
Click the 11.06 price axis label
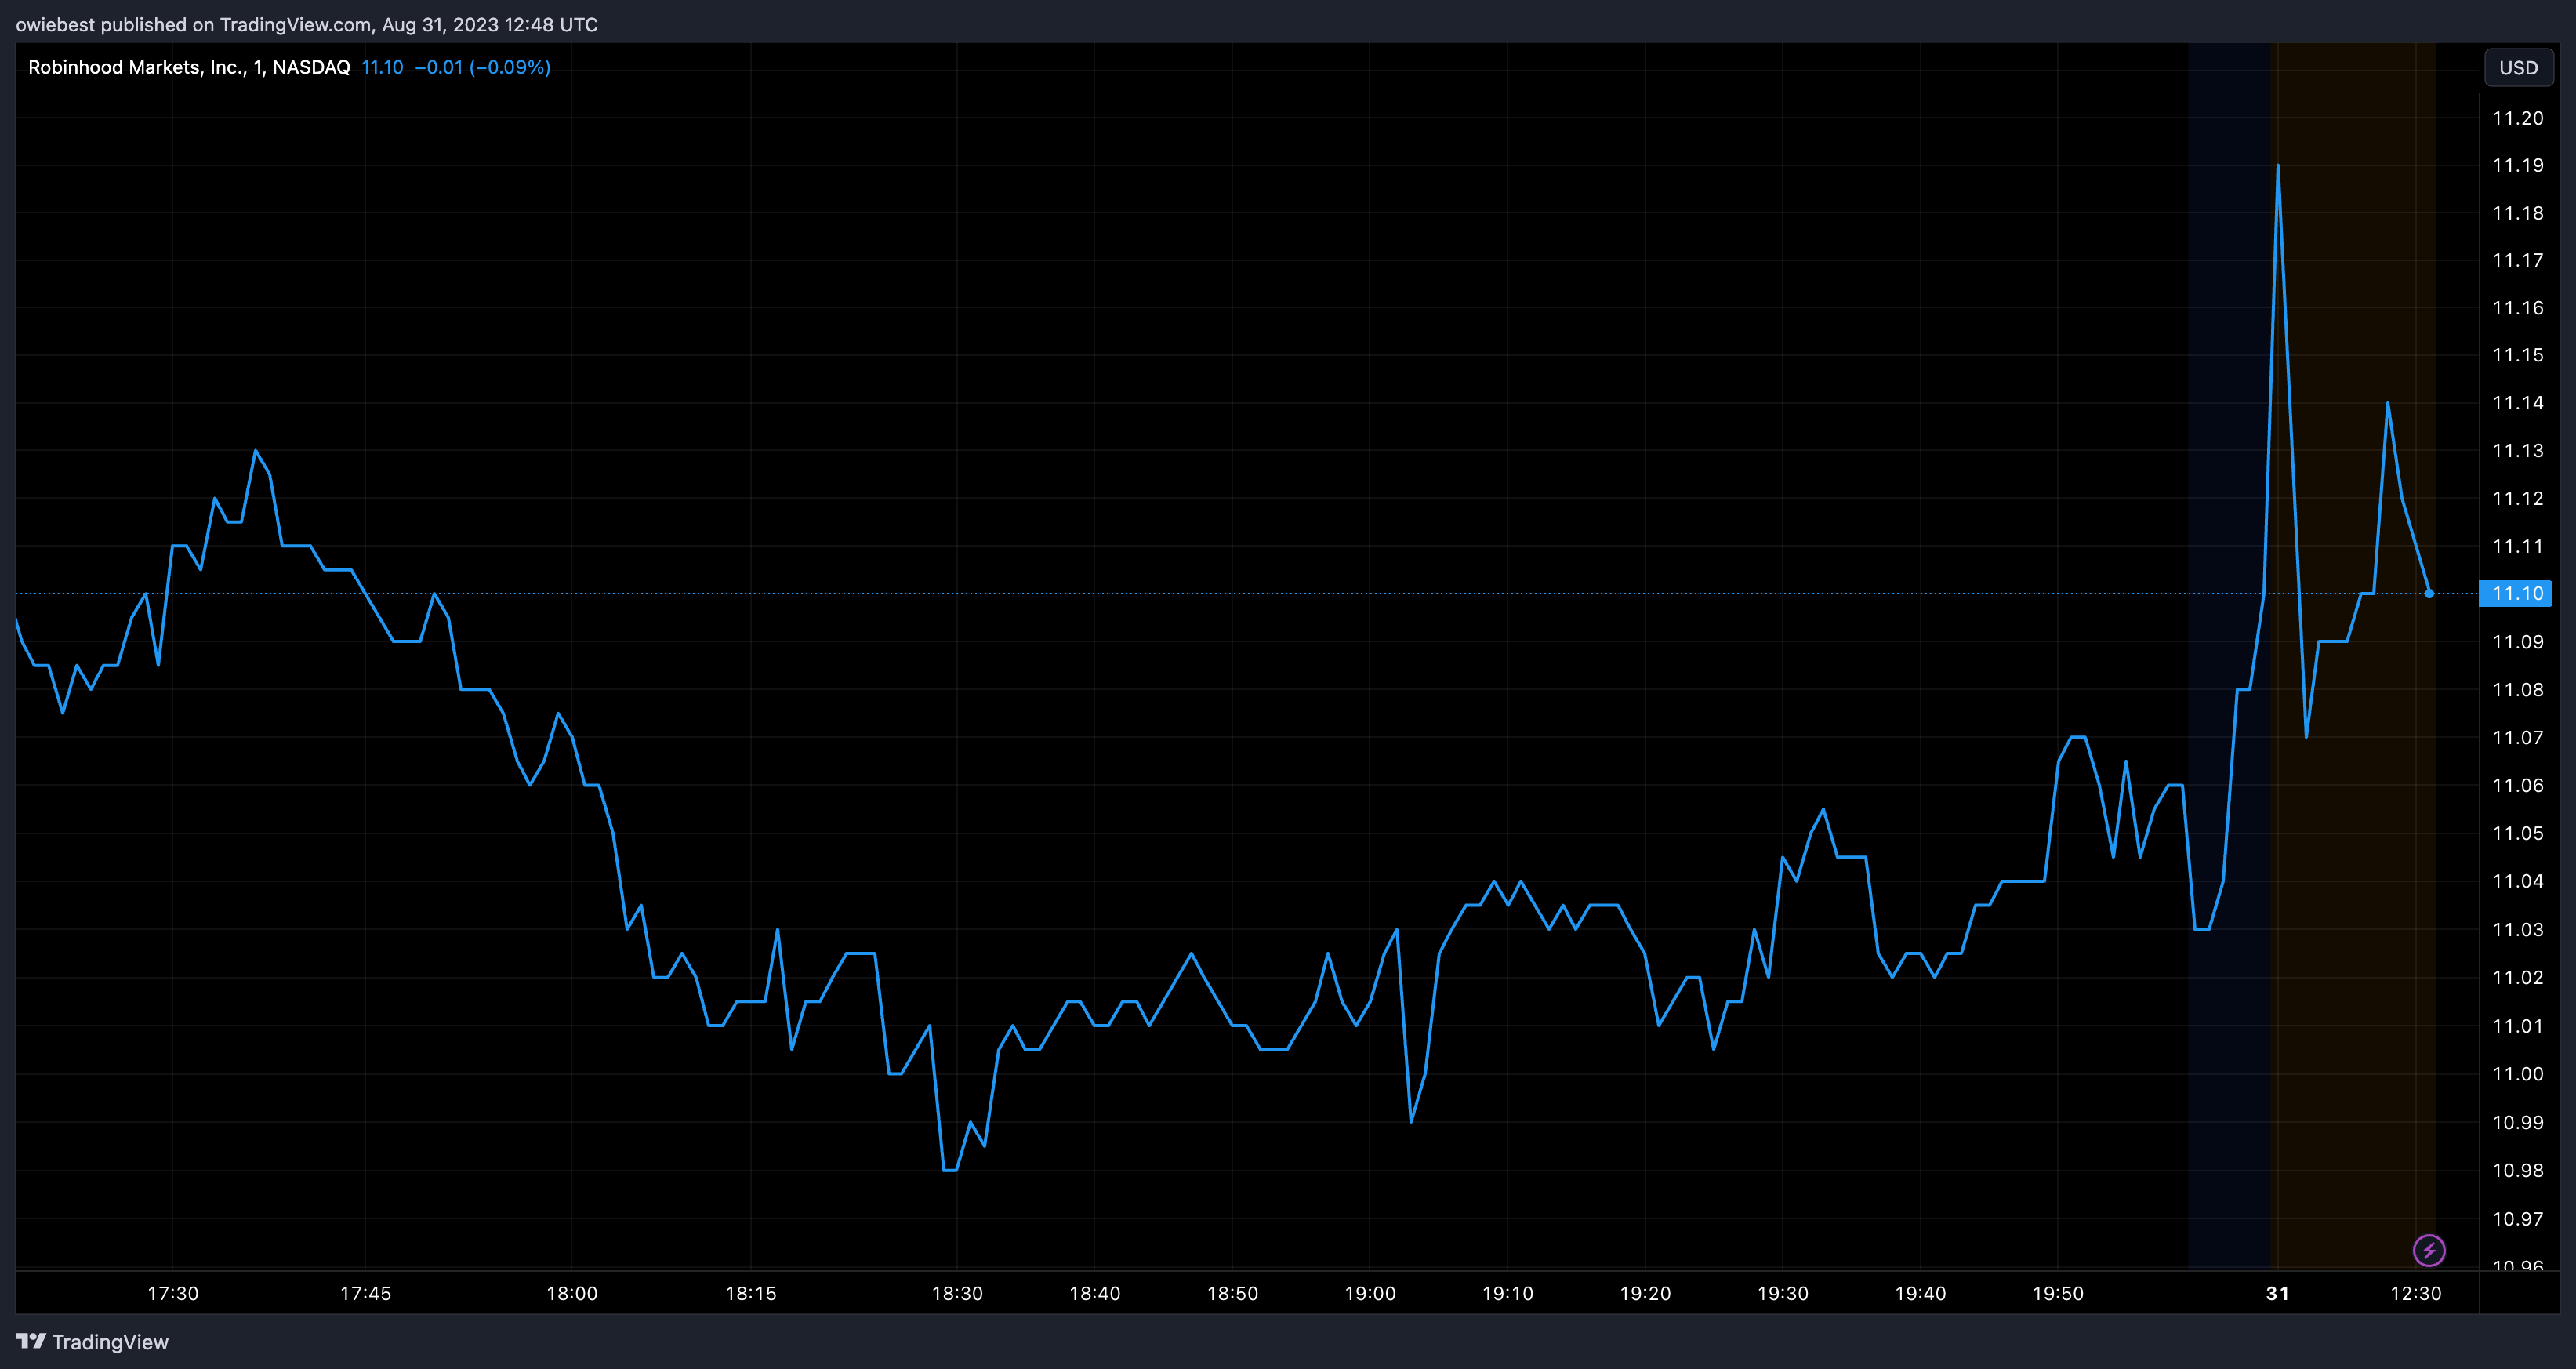pyautogui.click(x=2518, y=786)
